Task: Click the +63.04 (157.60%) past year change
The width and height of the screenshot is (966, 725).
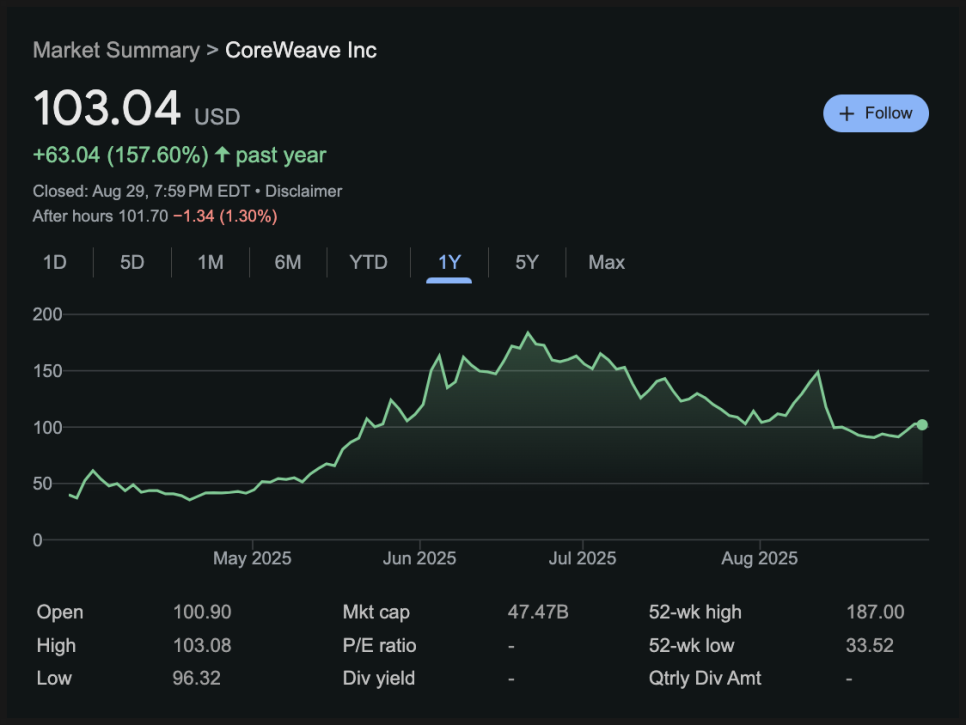Action: click(x=179, y=155)
